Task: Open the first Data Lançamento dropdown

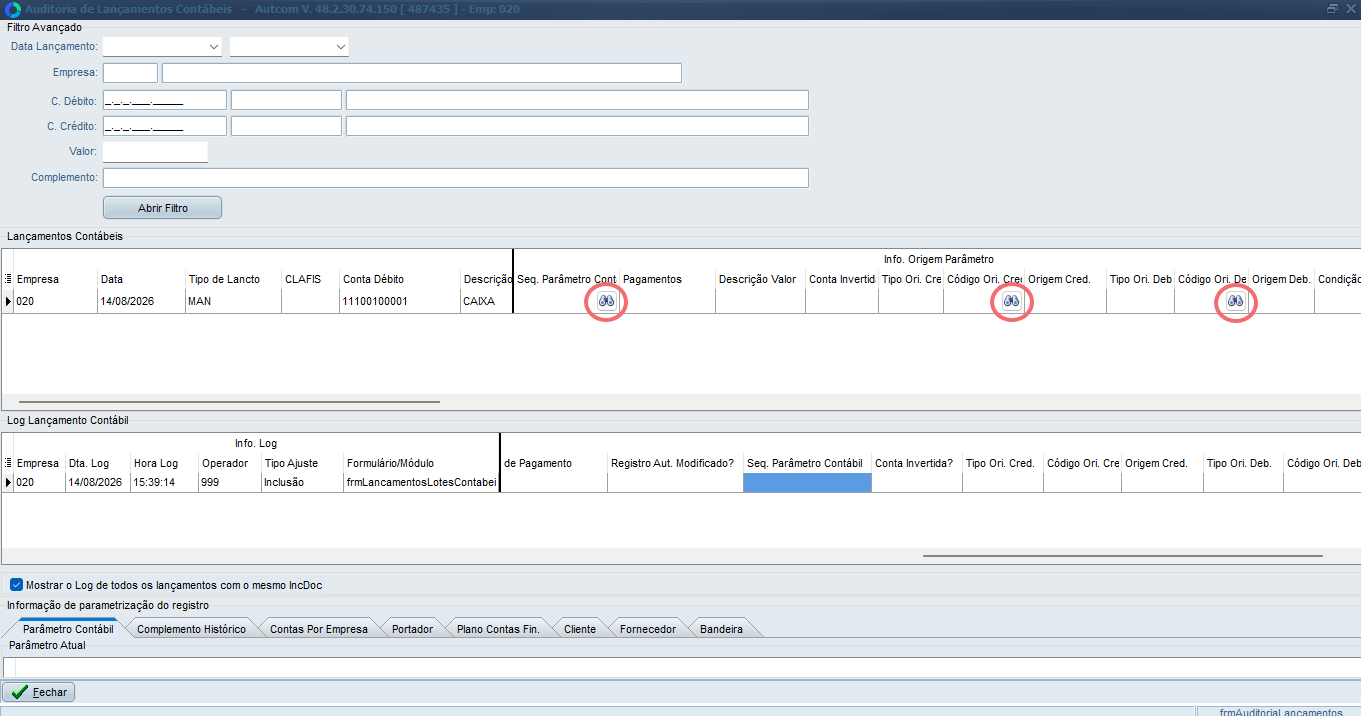Action: (x=214, y=47)
